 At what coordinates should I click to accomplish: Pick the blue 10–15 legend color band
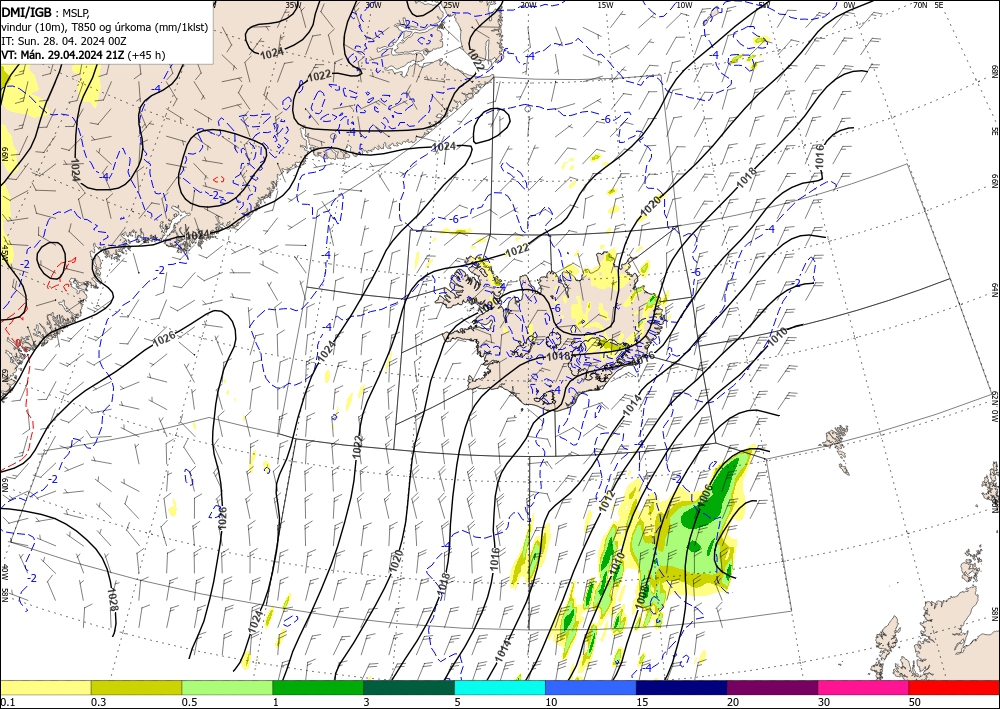(x=591, y=687)
